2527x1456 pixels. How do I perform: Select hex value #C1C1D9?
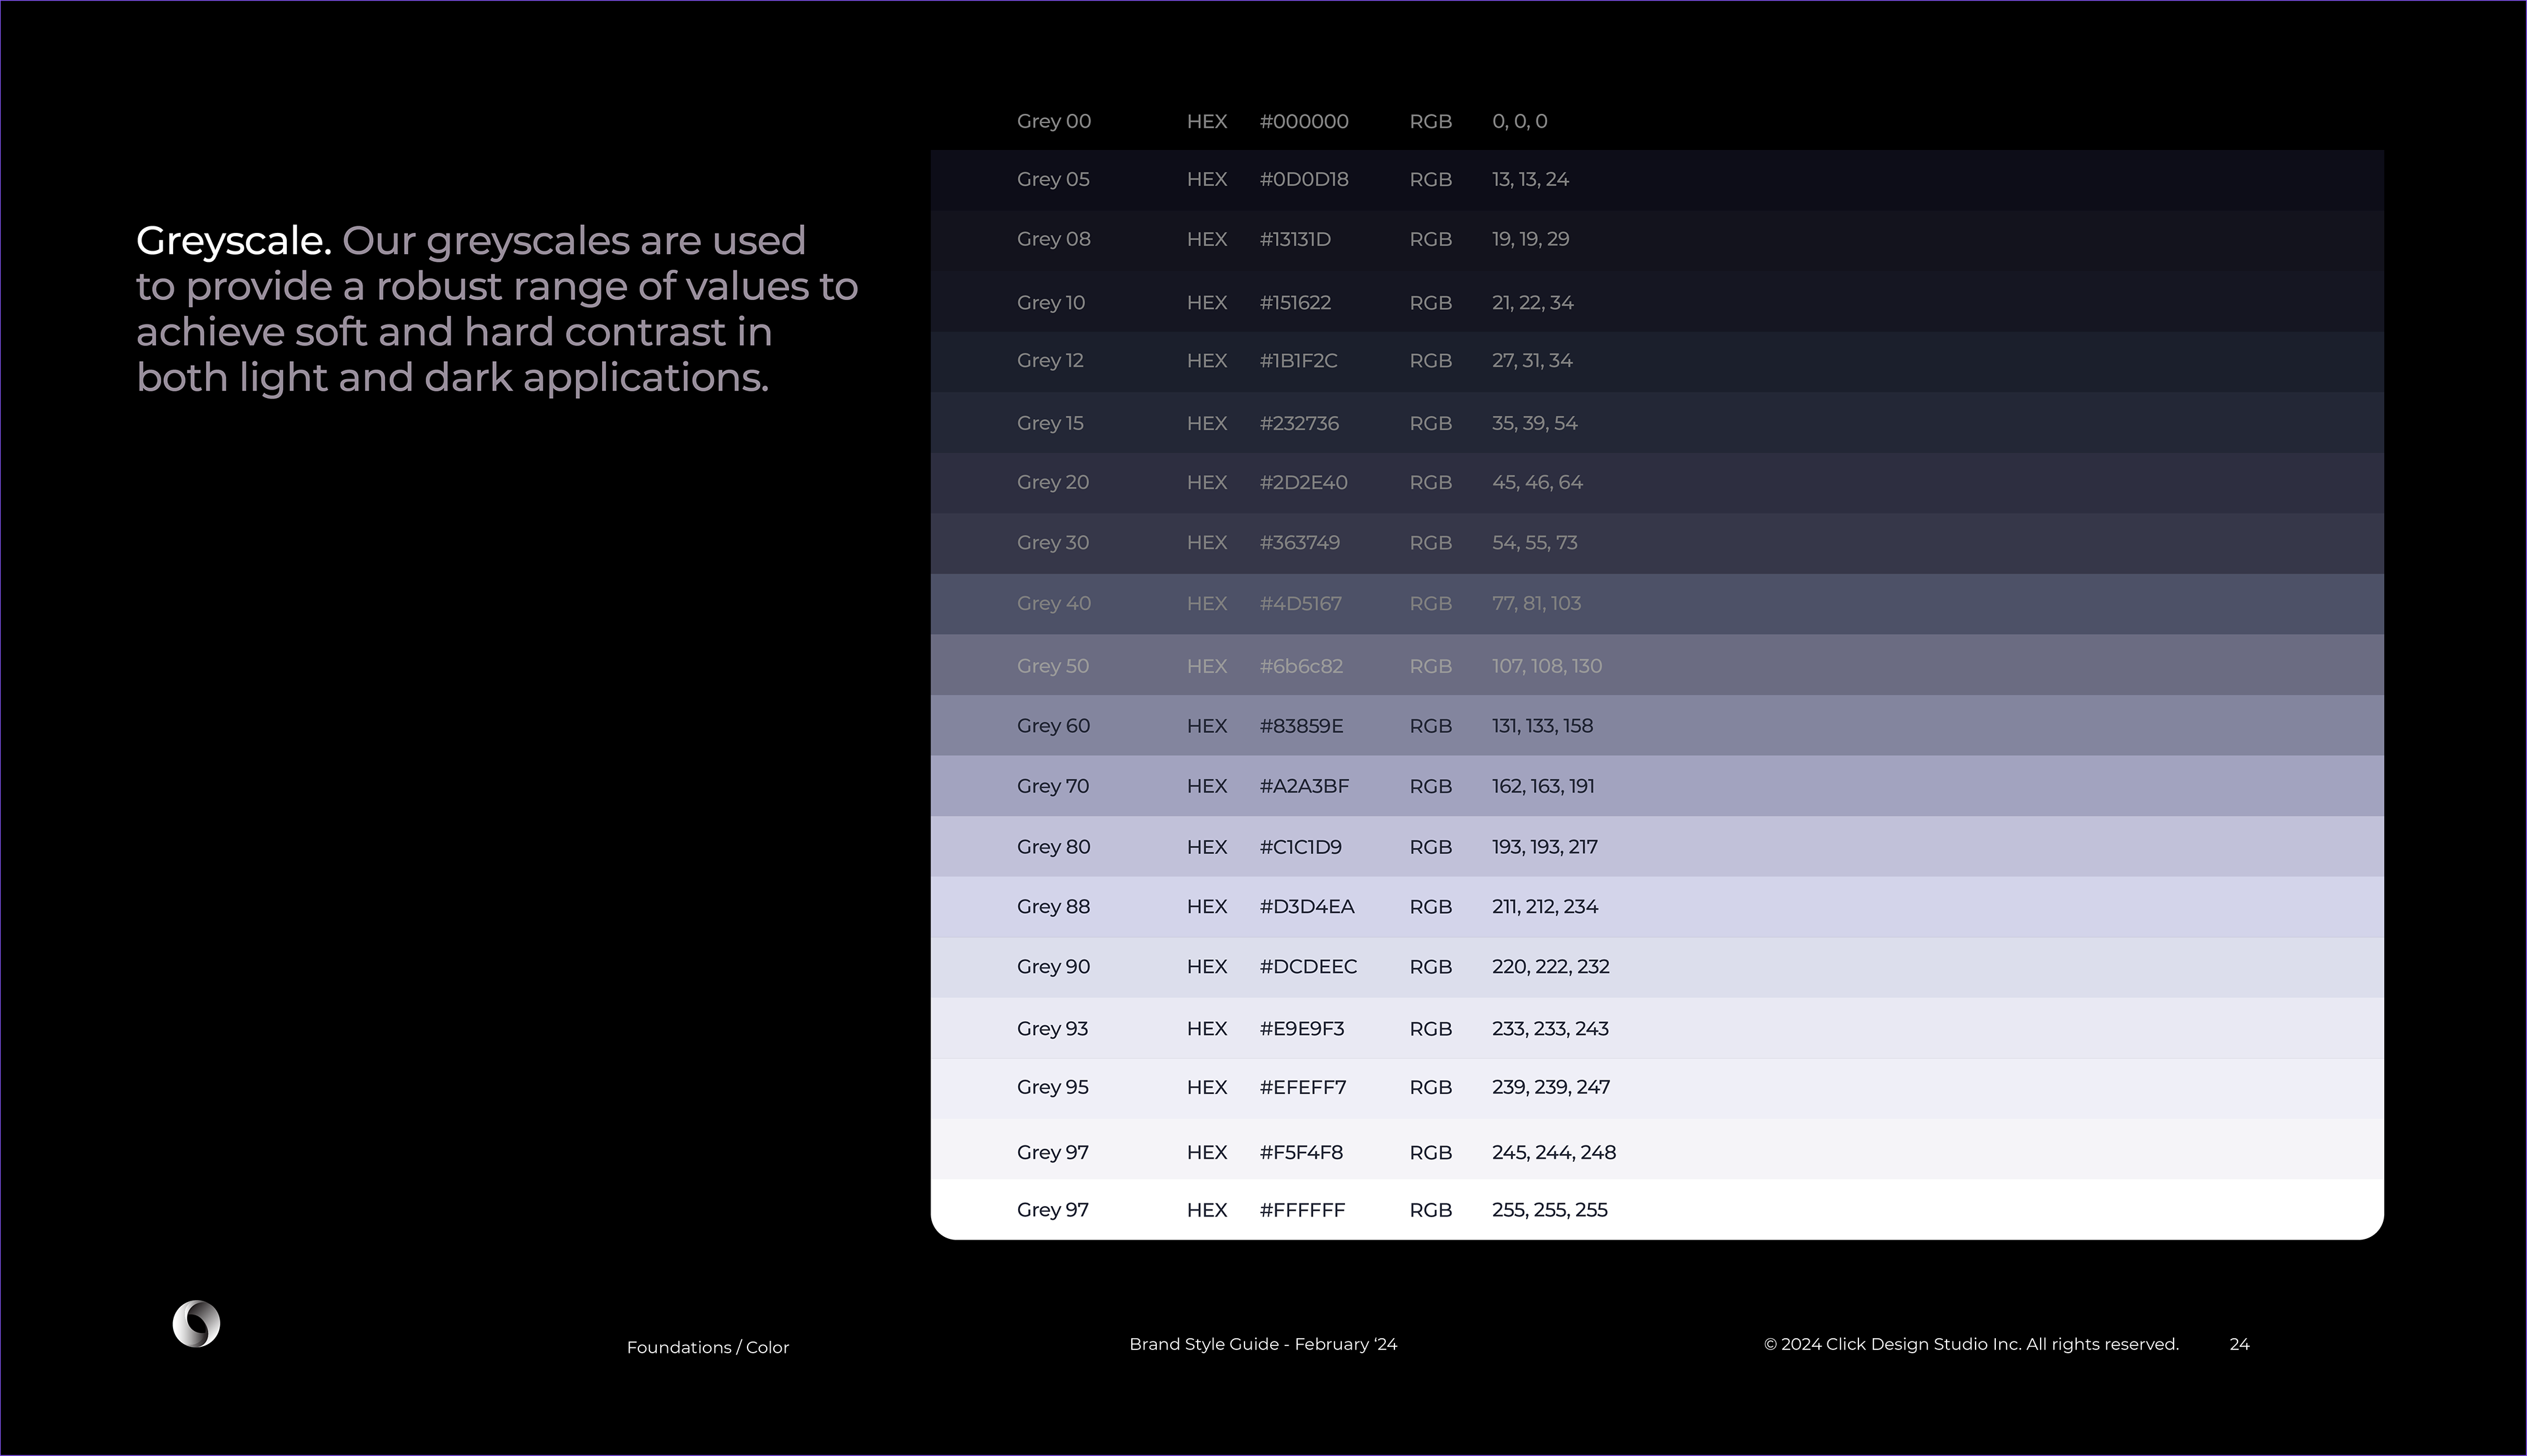click(1301, 847)
